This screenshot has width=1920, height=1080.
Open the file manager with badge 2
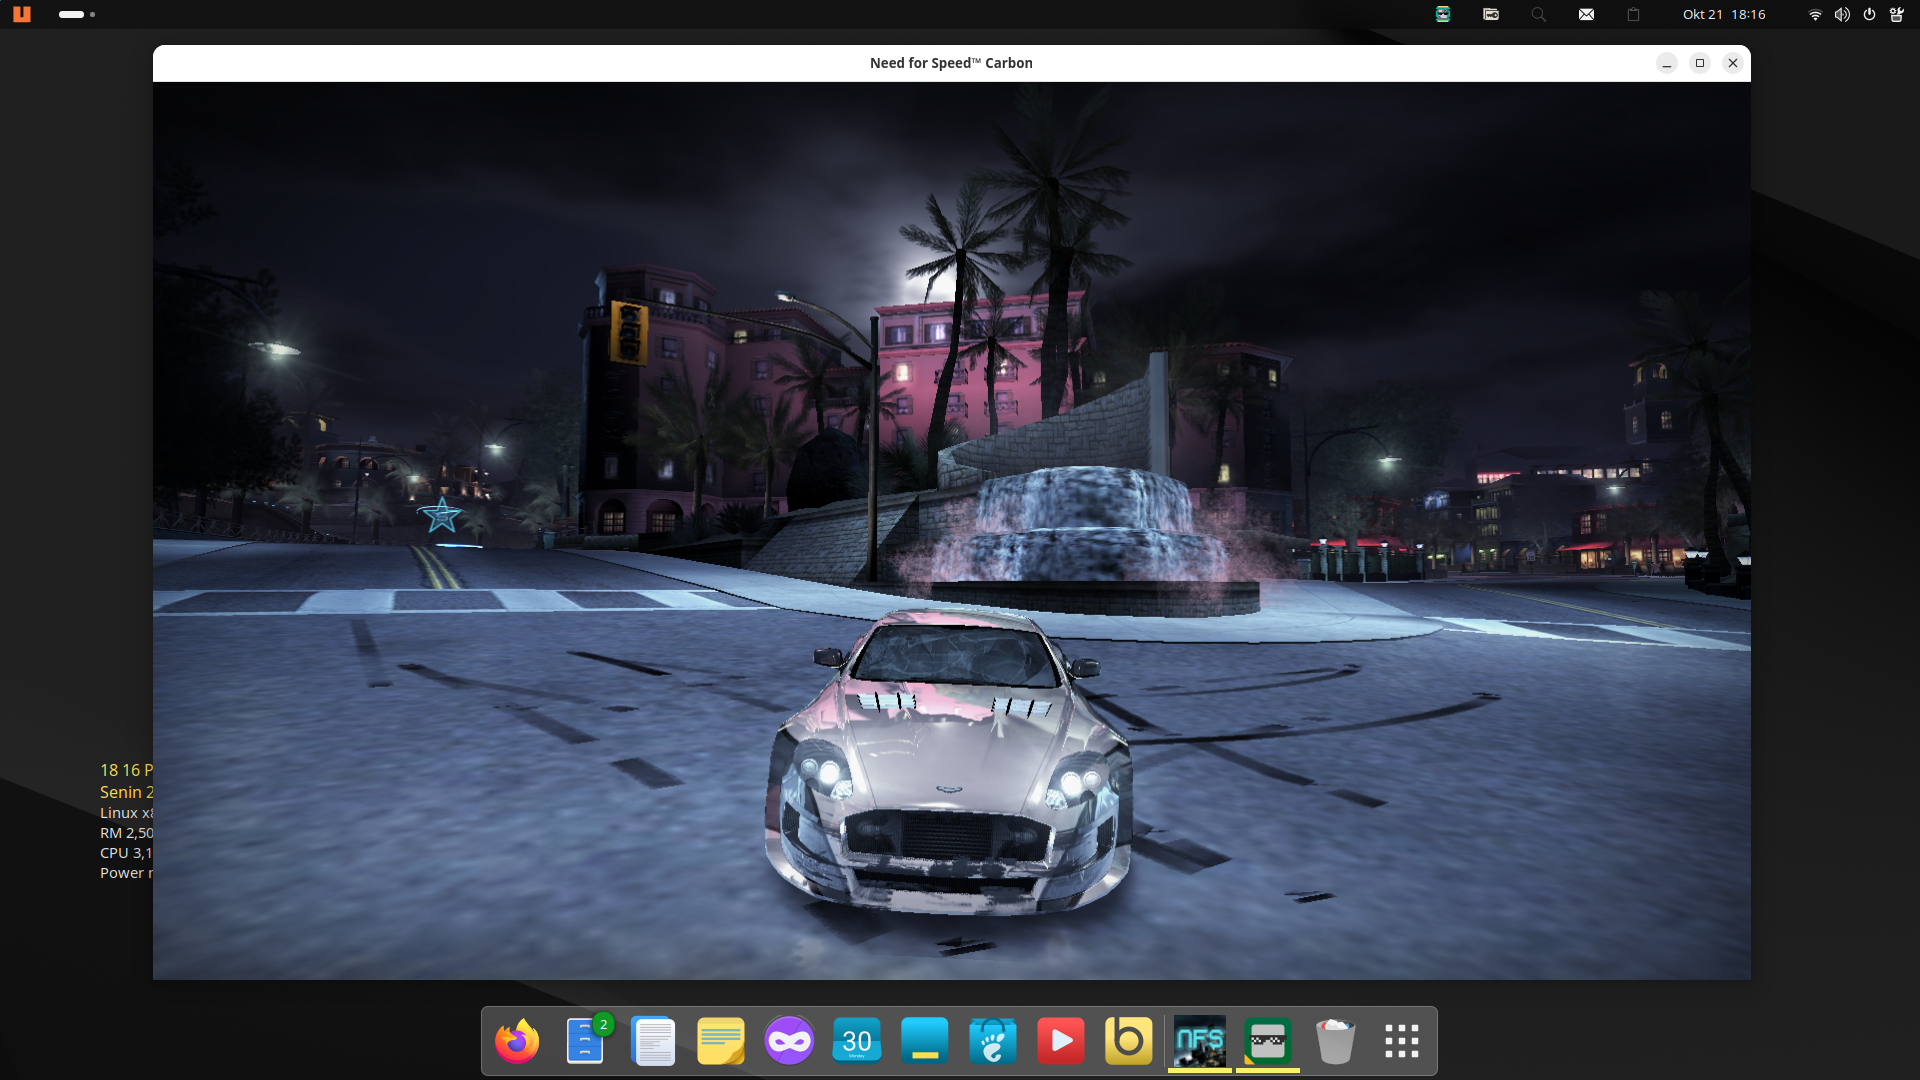587,1041
